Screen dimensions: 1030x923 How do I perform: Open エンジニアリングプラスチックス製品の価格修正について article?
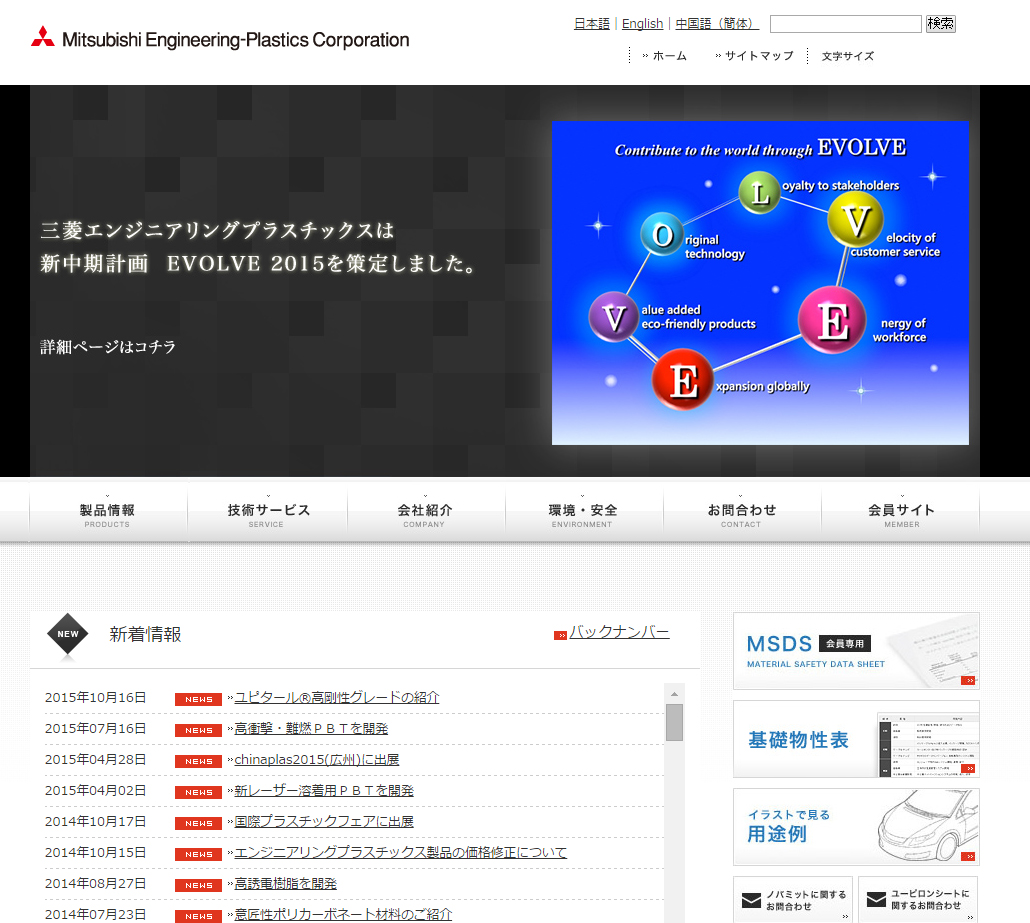pyautogui.click(x=401, y=852)
